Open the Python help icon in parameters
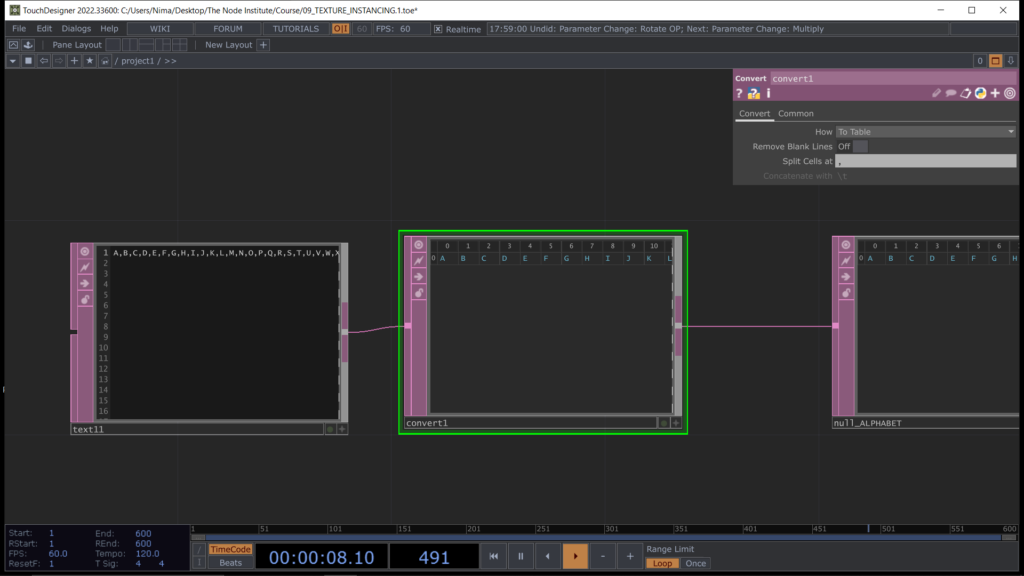1024x576 pixels. [x=754, y=93]
